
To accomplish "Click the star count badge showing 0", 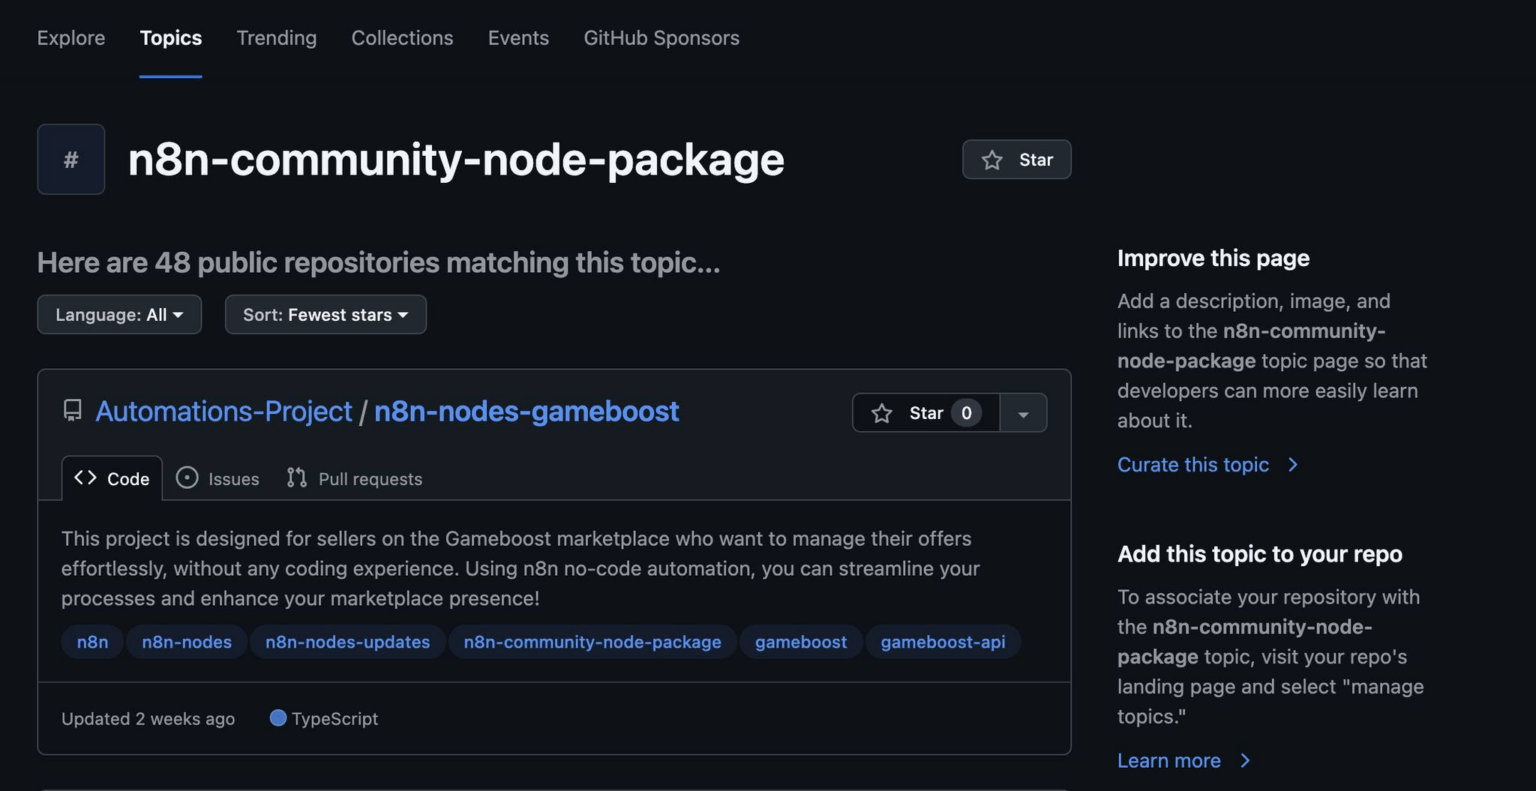I will pos(966,413).
